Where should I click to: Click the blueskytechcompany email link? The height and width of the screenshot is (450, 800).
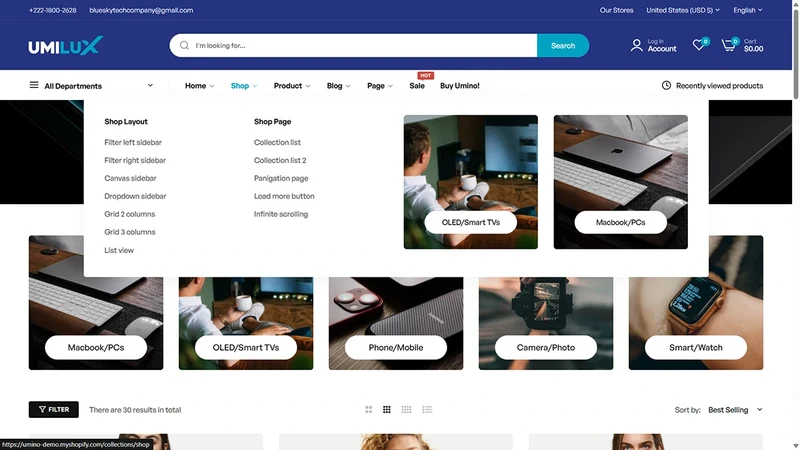(141, 10)
